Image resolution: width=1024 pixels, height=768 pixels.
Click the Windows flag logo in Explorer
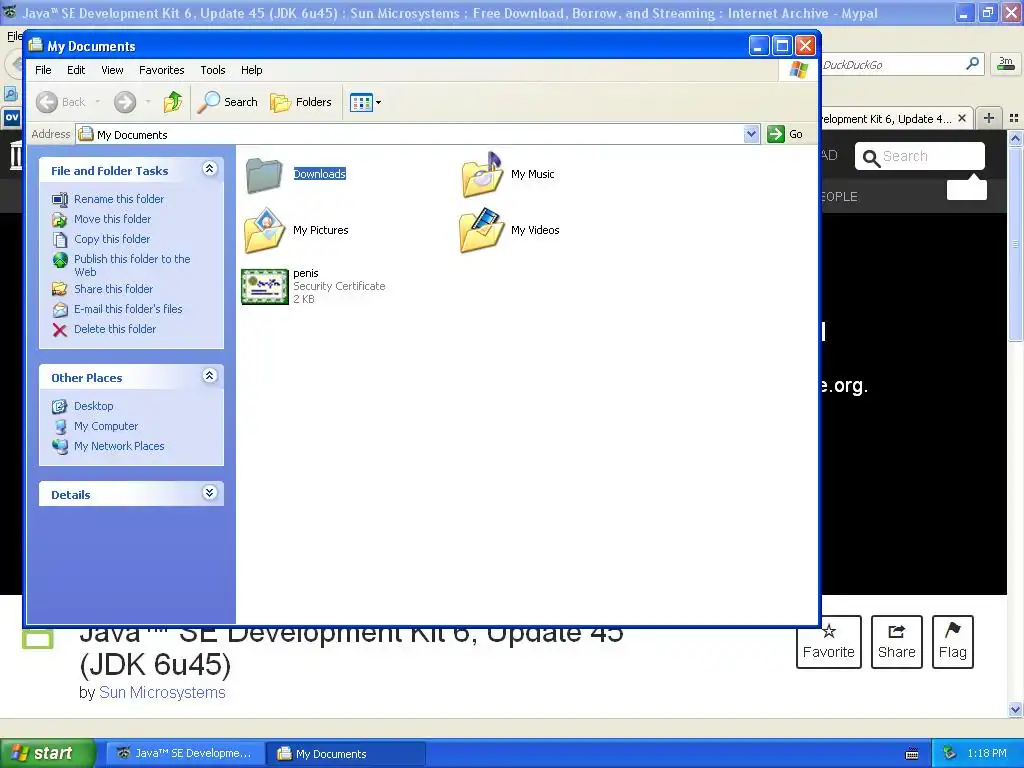click(x=798, y=70)
